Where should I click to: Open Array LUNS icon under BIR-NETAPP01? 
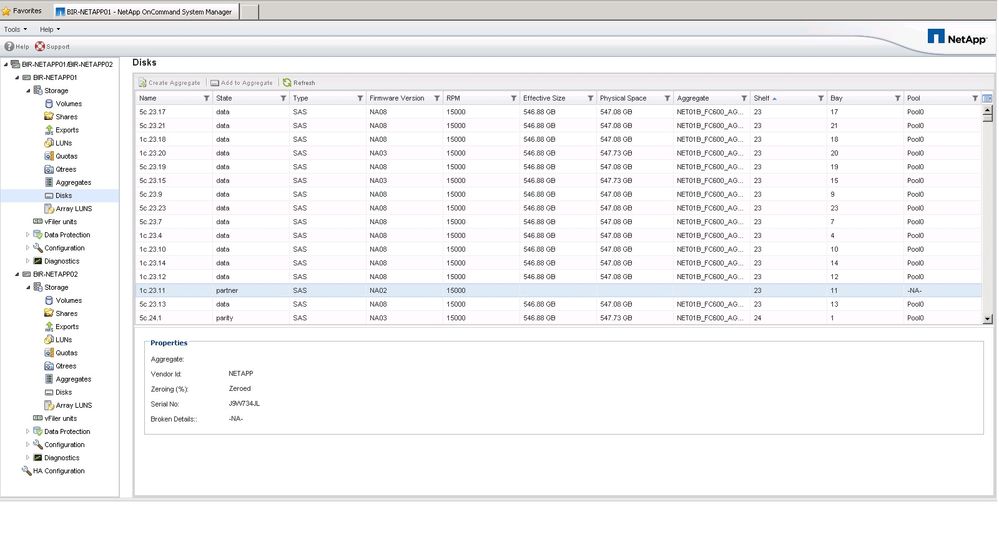pos(49,208)
